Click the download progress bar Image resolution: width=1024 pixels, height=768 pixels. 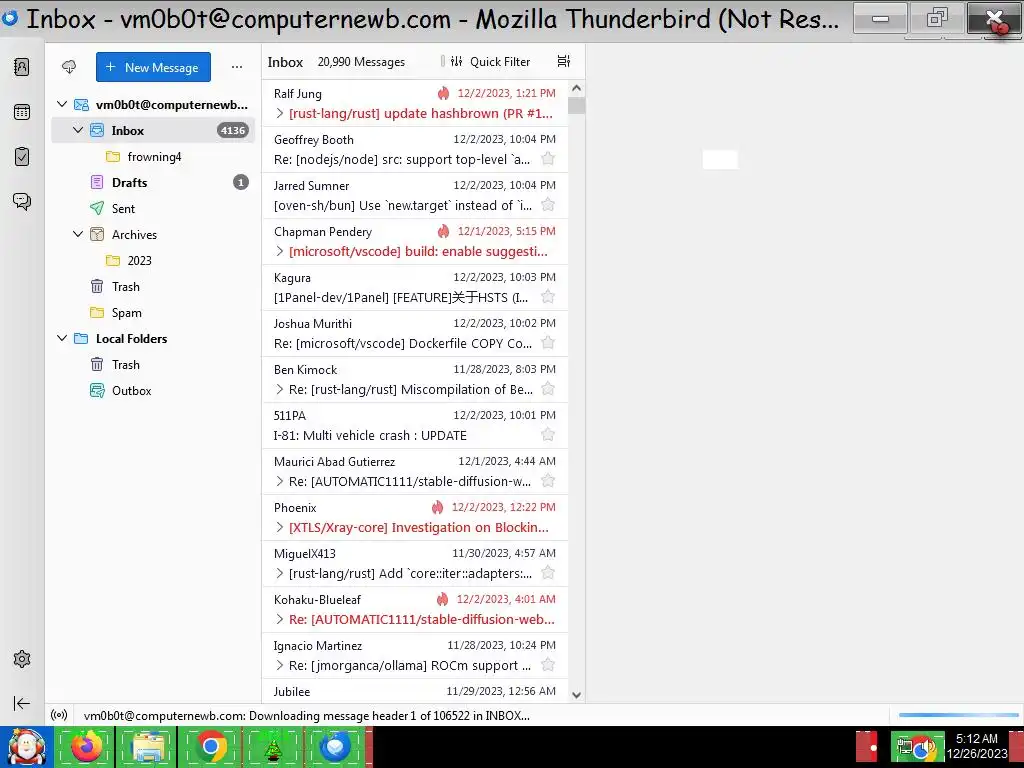coord(958,715)
